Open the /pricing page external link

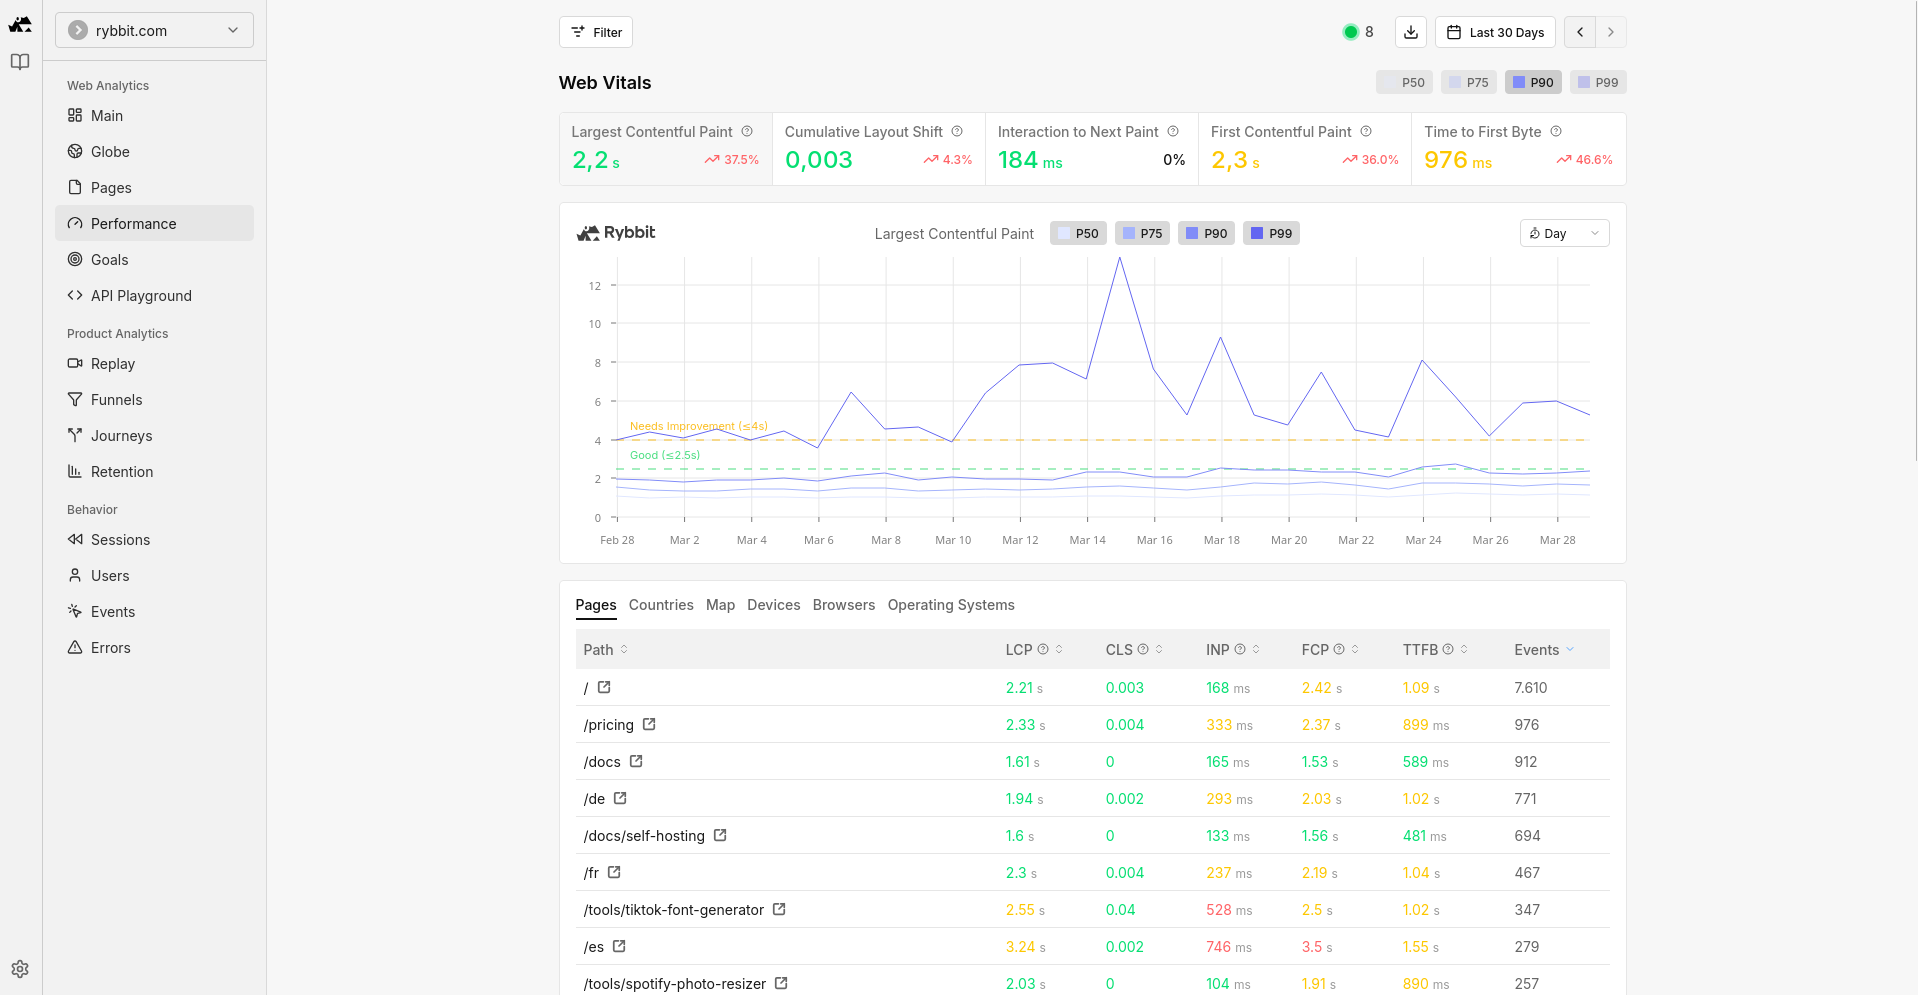pyautogui.click(x=649, y=724)
